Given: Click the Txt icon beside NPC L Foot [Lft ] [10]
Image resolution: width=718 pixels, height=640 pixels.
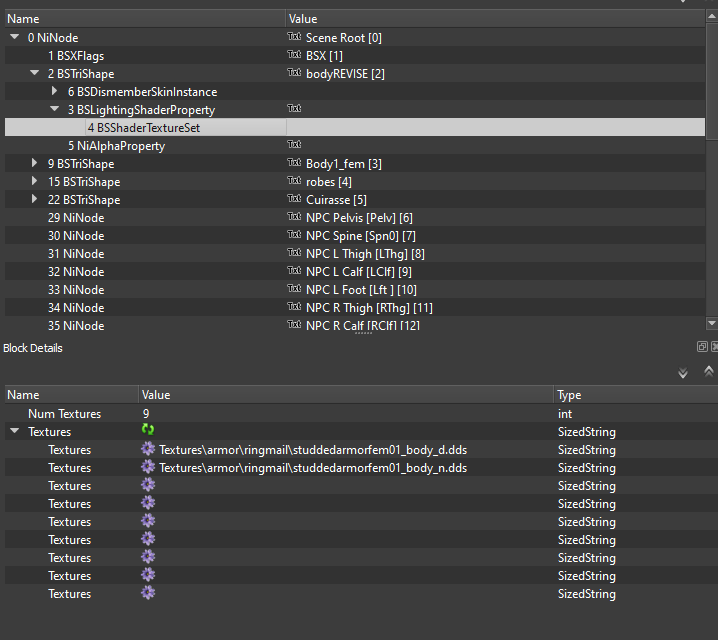Looking at the screenshot, I should click(294, 288).
